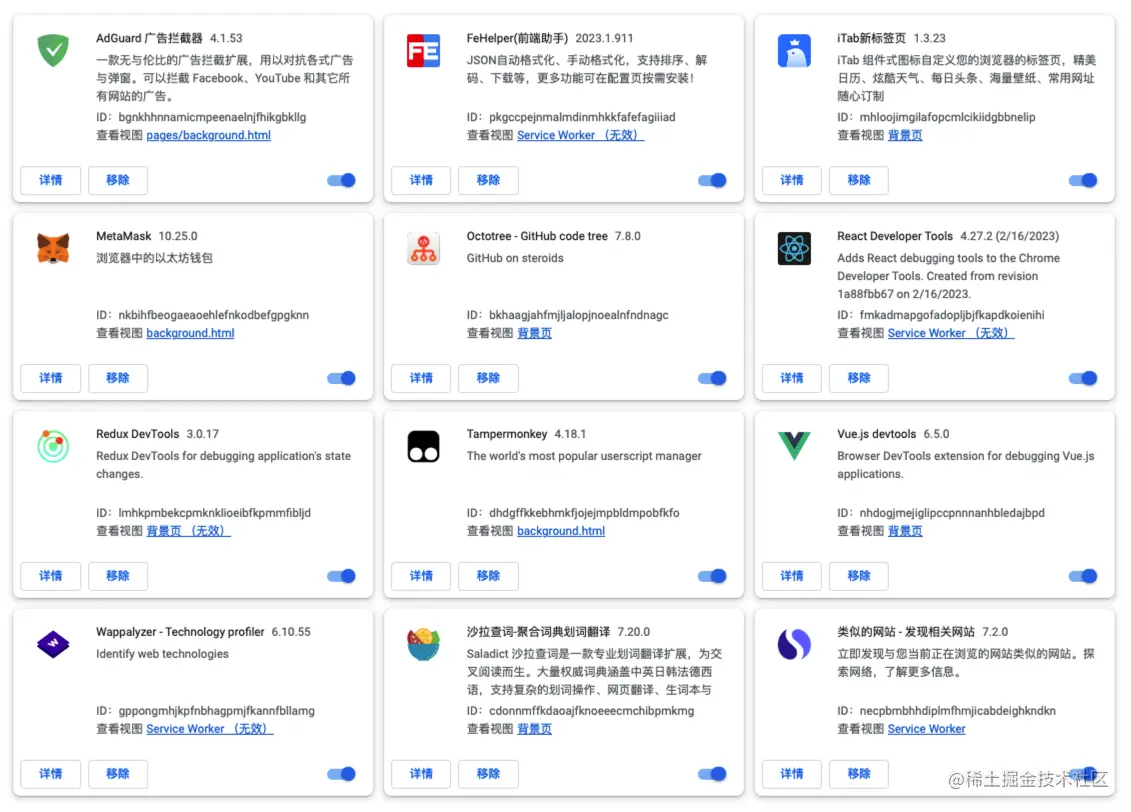Viewport: 1131px width, 812px height.
Task: Open iTab 背景页 view link
Action: click(x=905, y=135)
